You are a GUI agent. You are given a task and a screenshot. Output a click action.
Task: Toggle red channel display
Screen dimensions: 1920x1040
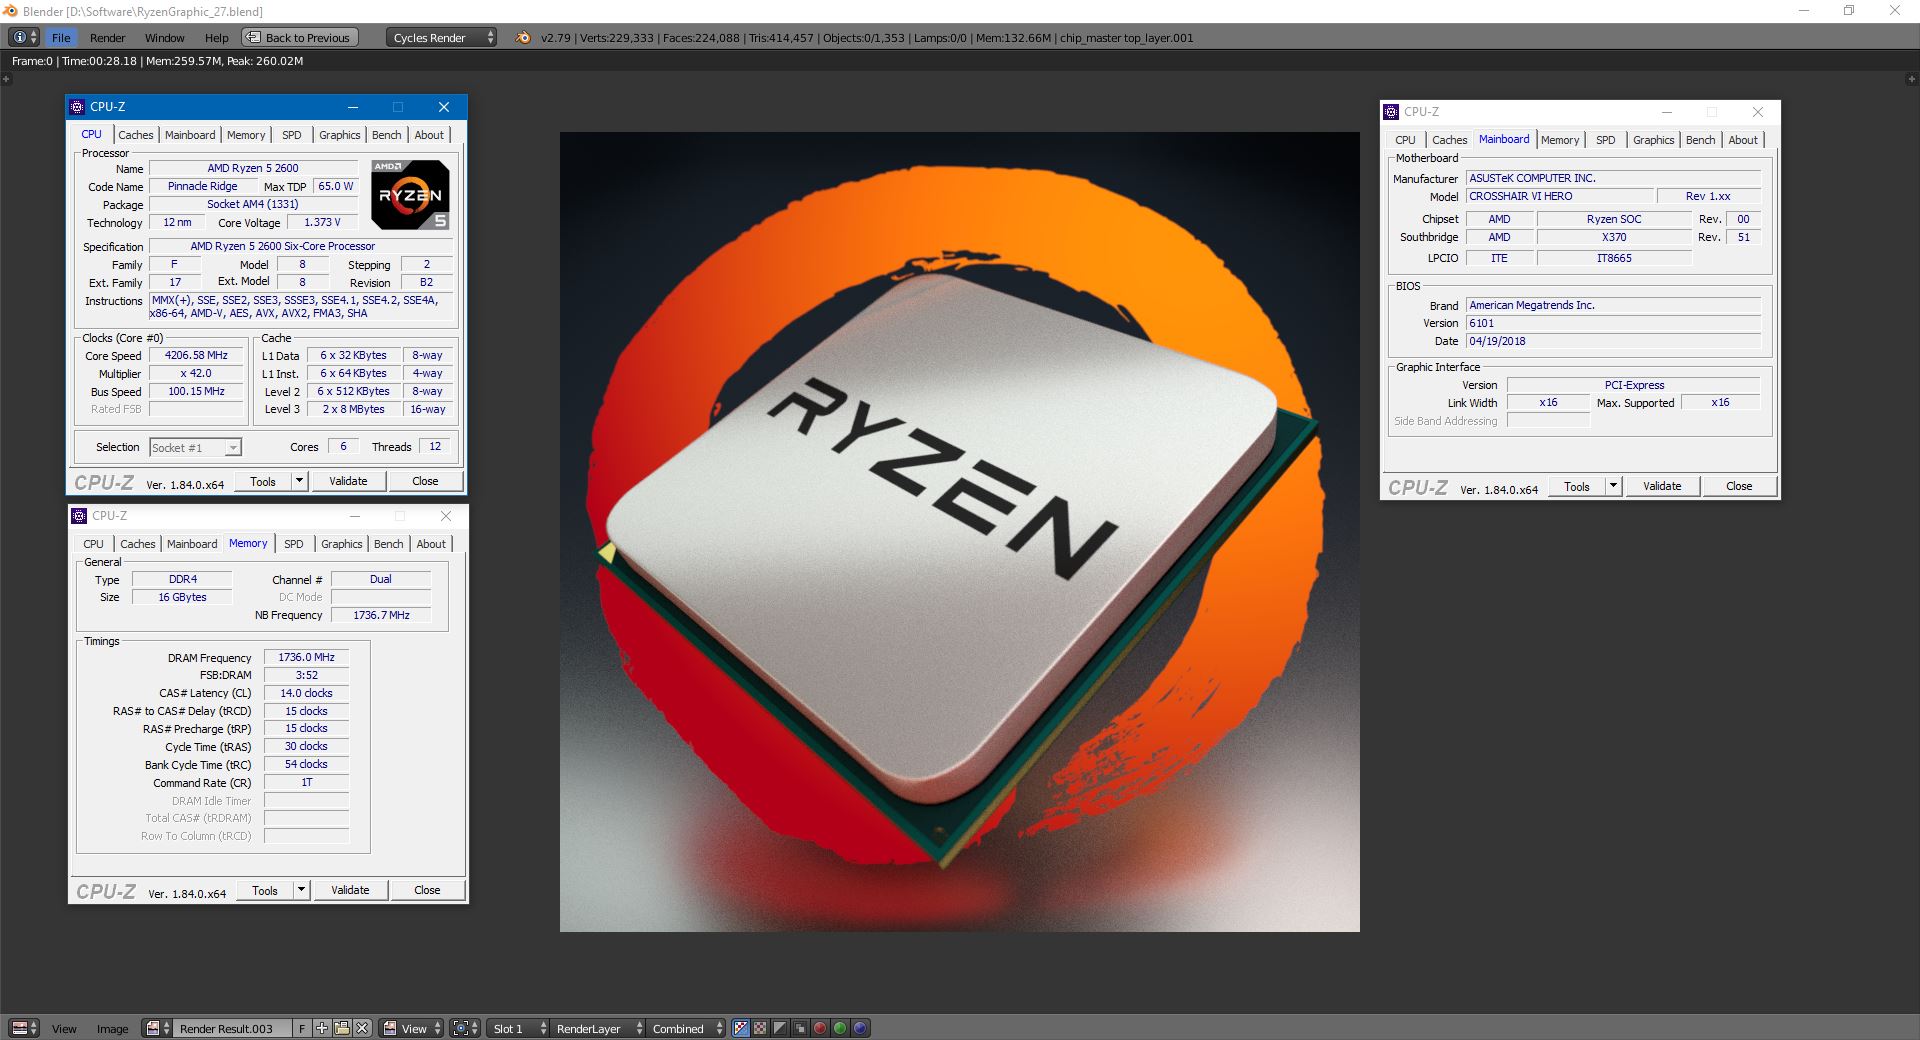click(820, 1028)
